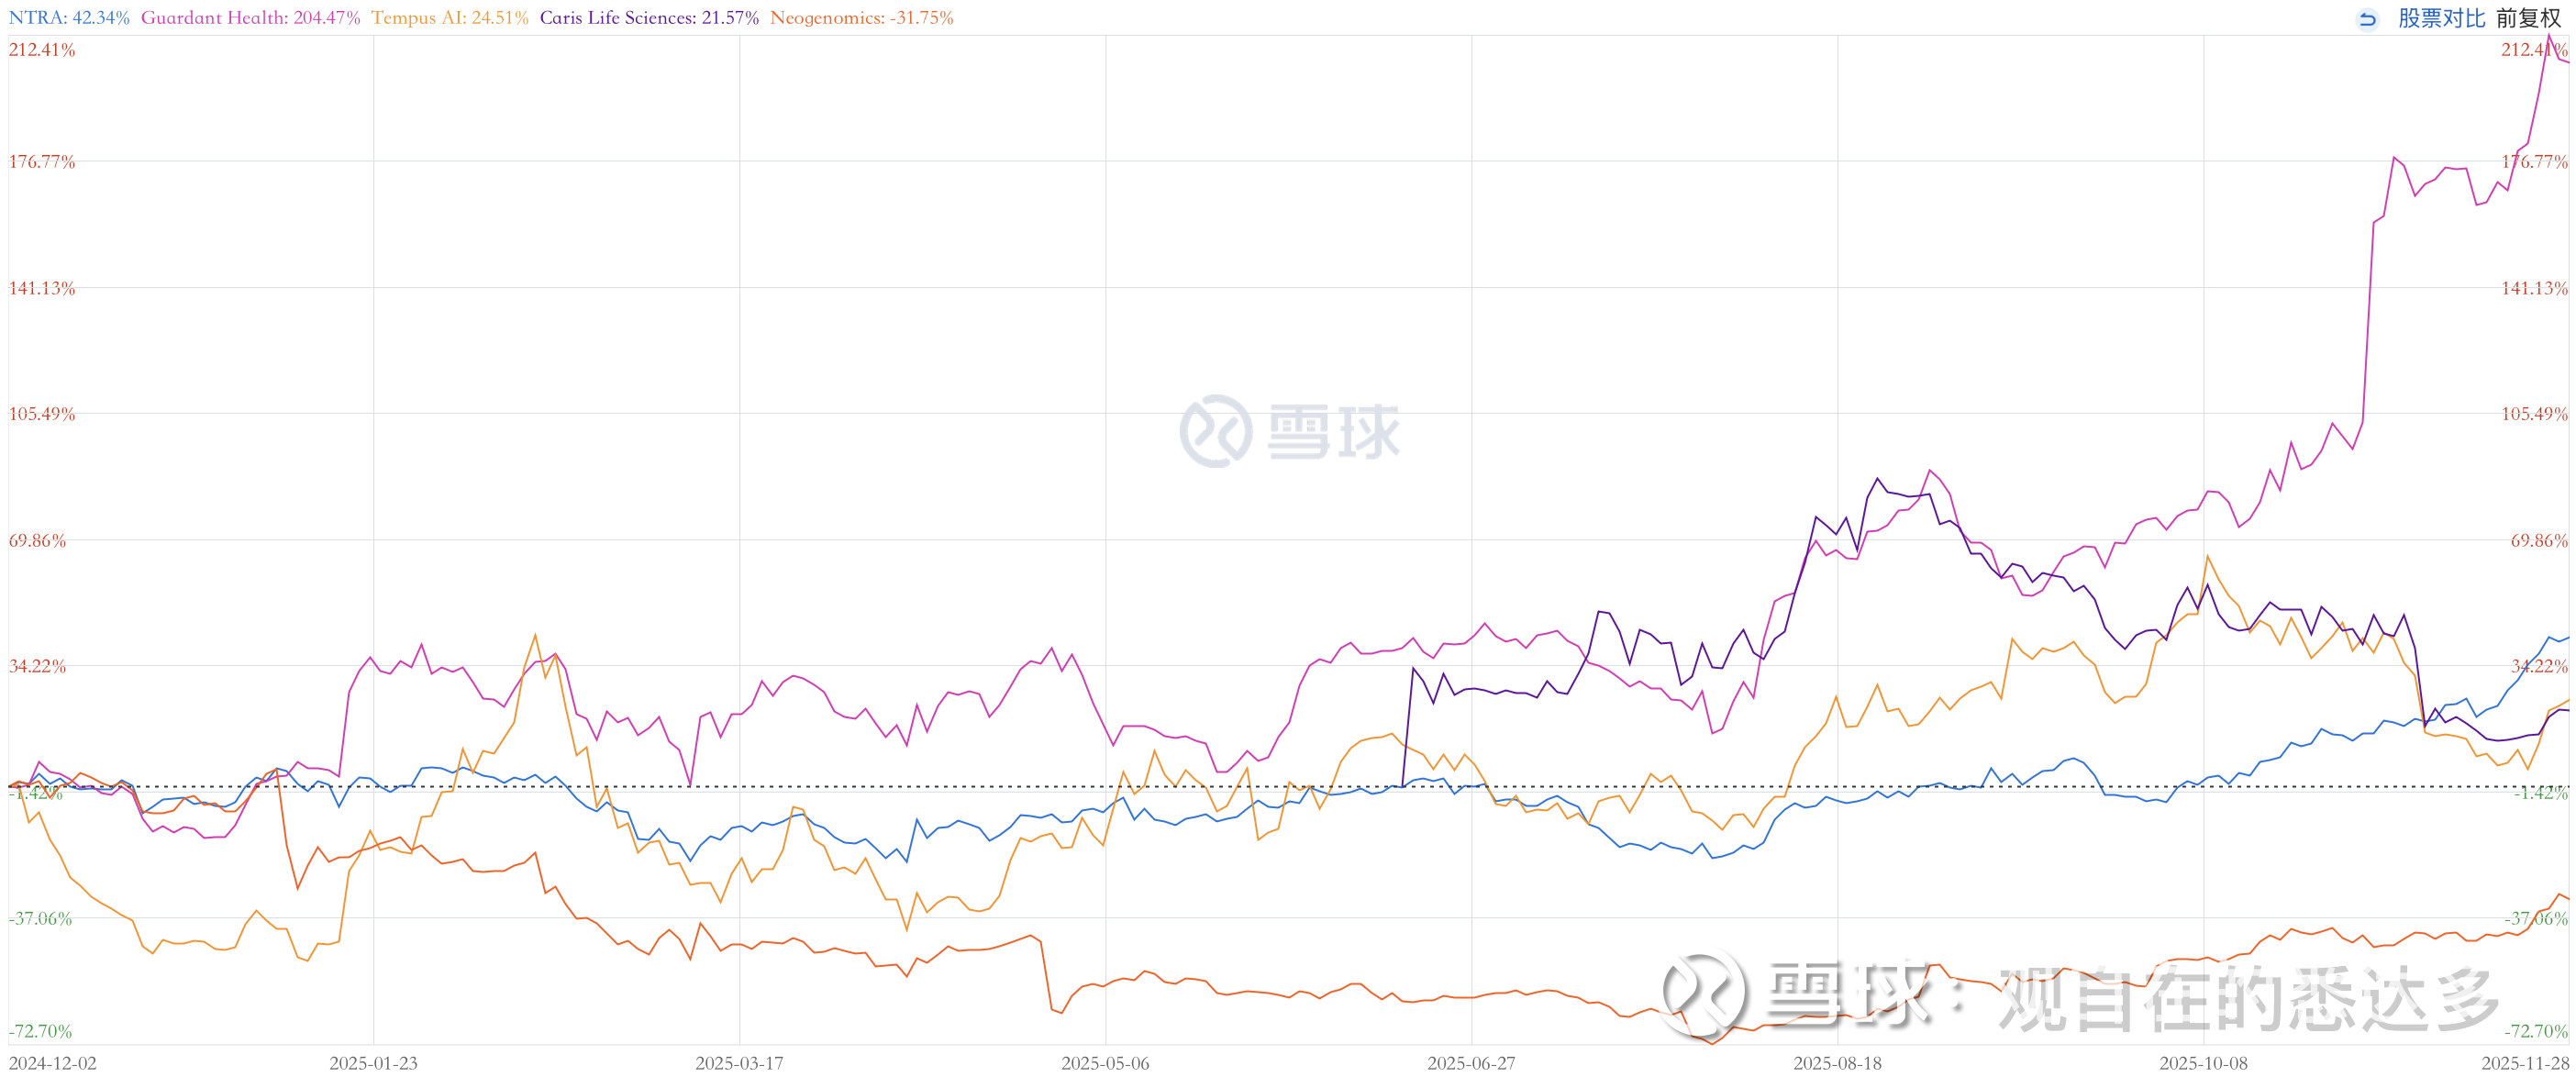This screenshot has width=2576, height=1077.
Task: Click the 2025-06-27 date axis label
Action: pos(1471,1063)
